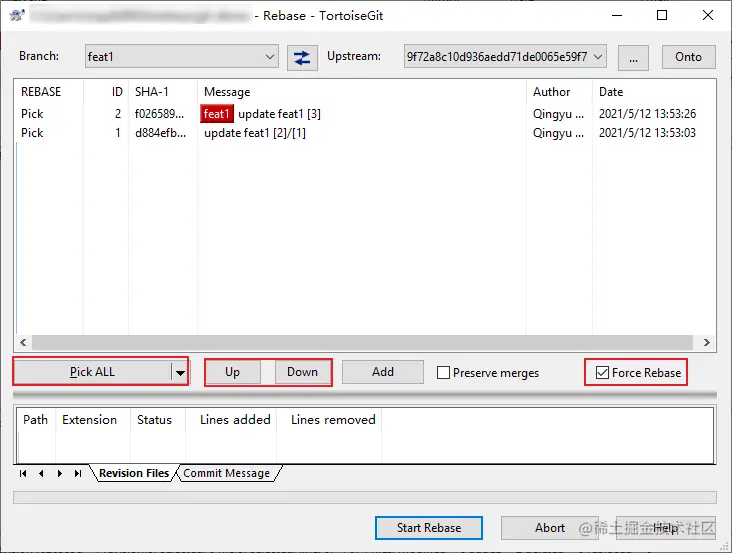Open the Upstream commit hash dropdown
Screen dimensions: 732x553
click(x=505, y=56)
